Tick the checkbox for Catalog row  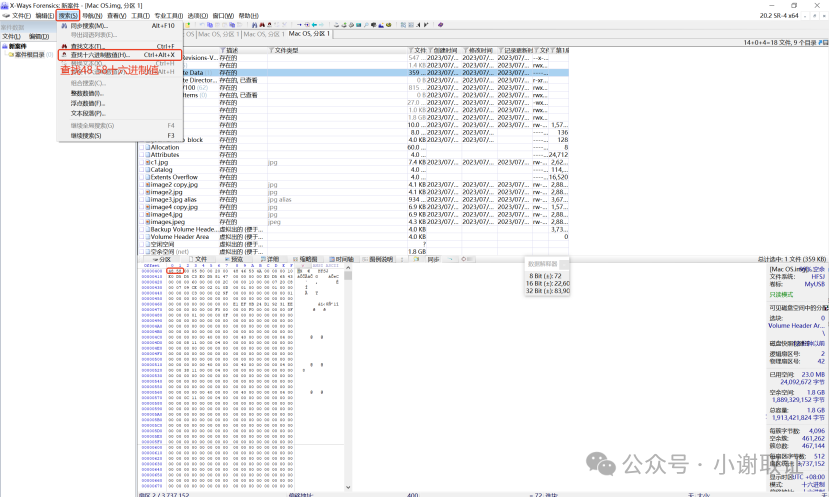142,170
